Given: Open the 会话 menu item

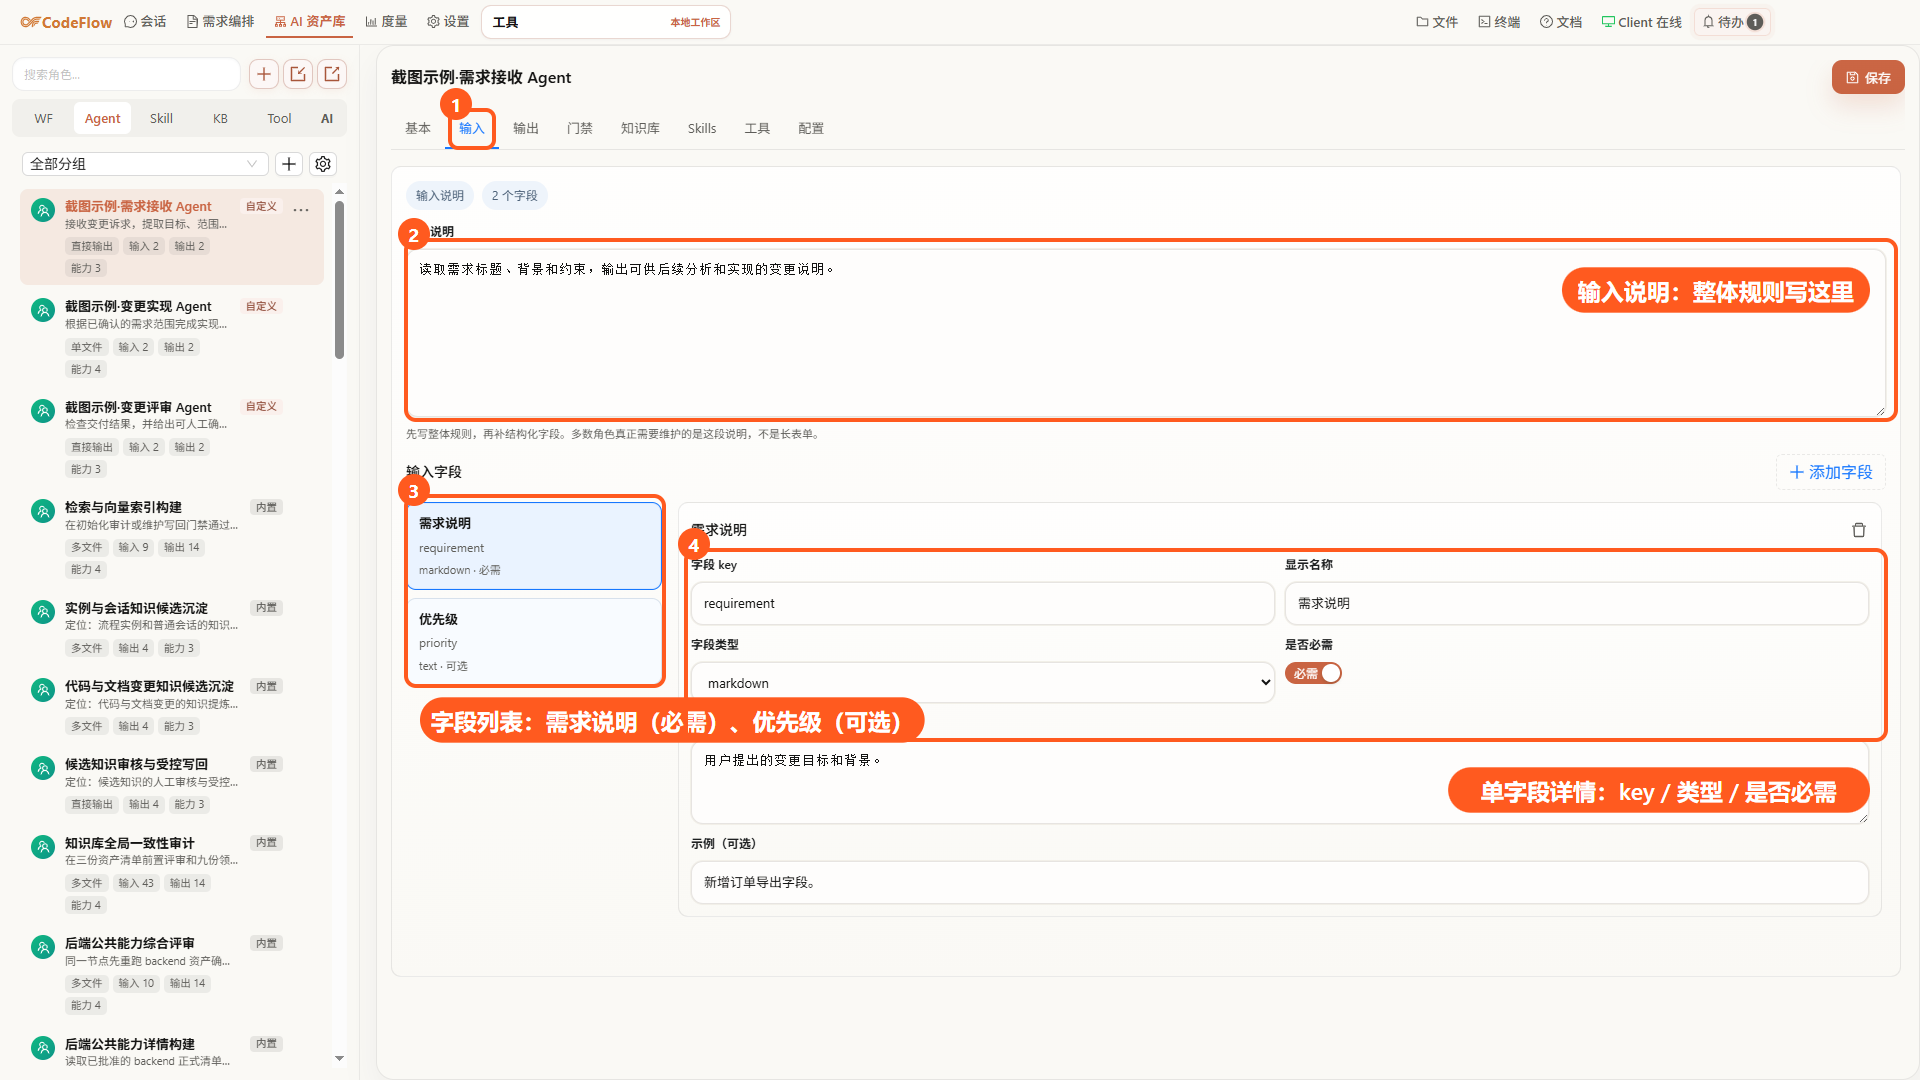Looking at the screenshot, I should click(145, 22).
